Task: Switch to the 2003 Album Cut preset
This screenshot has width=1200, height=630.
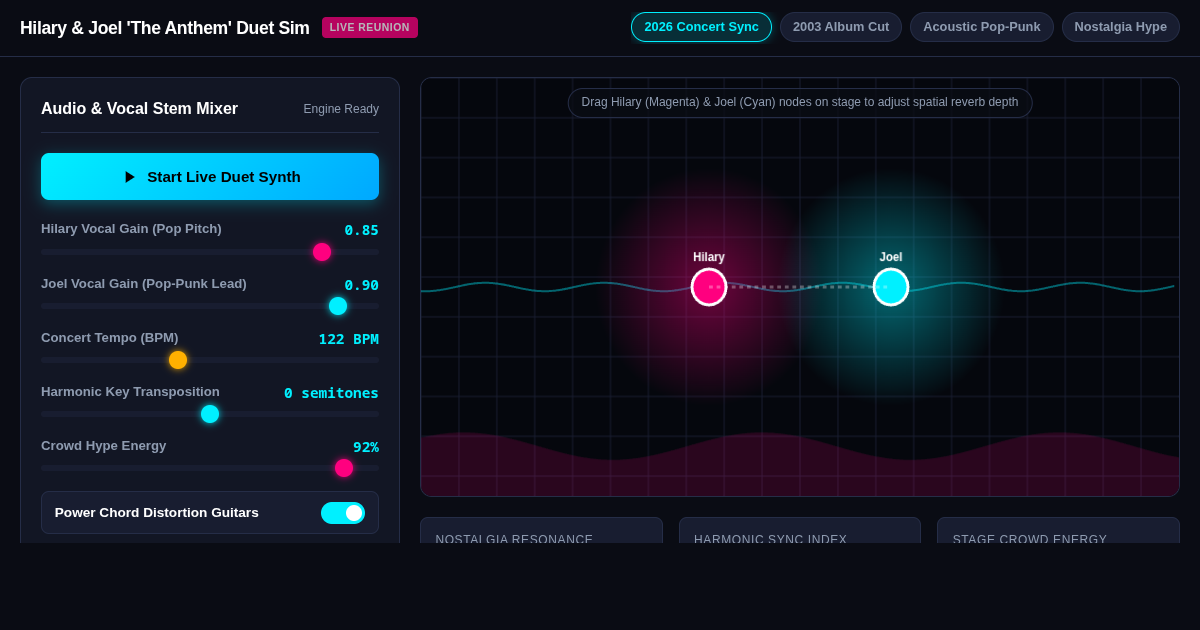Action: coord(841,27)
